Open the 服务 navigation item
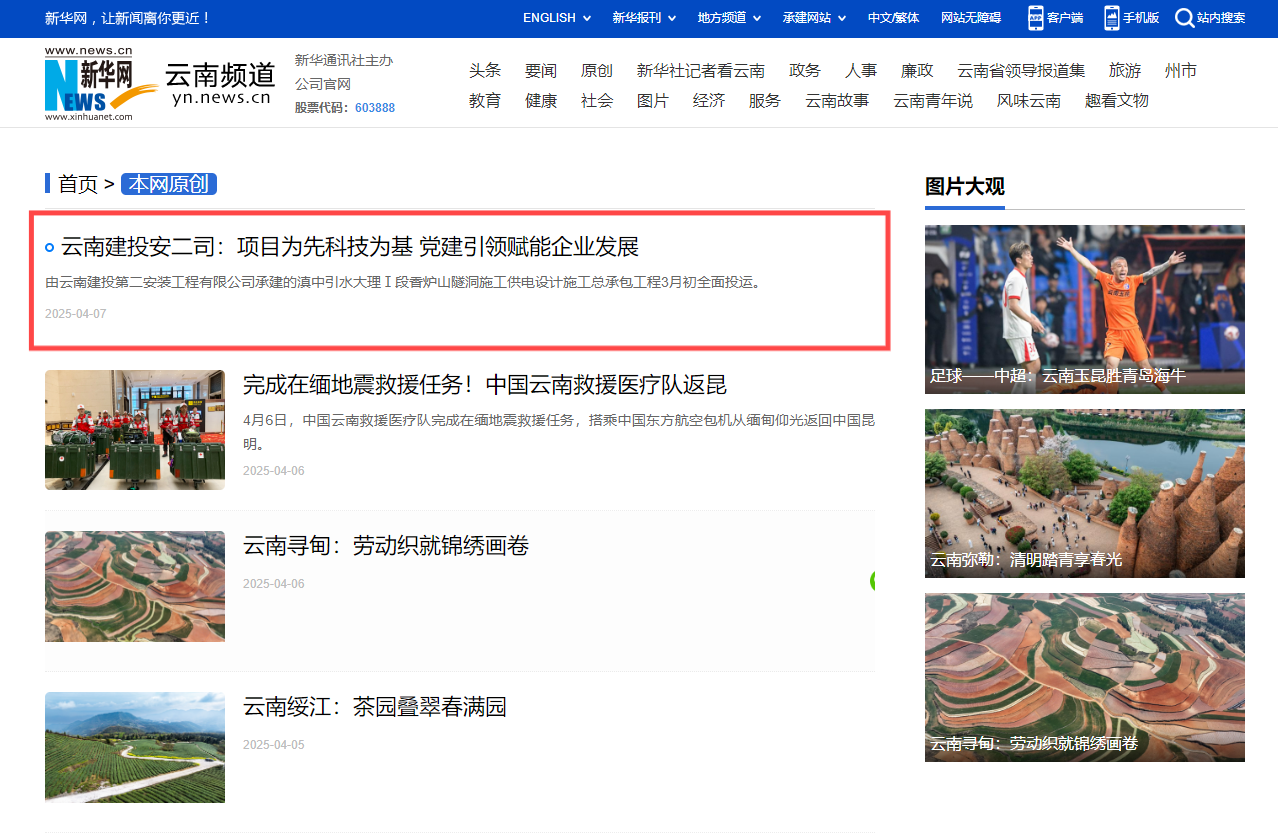This screenshot has width=1278, height=835. click(x=765, y=101)
